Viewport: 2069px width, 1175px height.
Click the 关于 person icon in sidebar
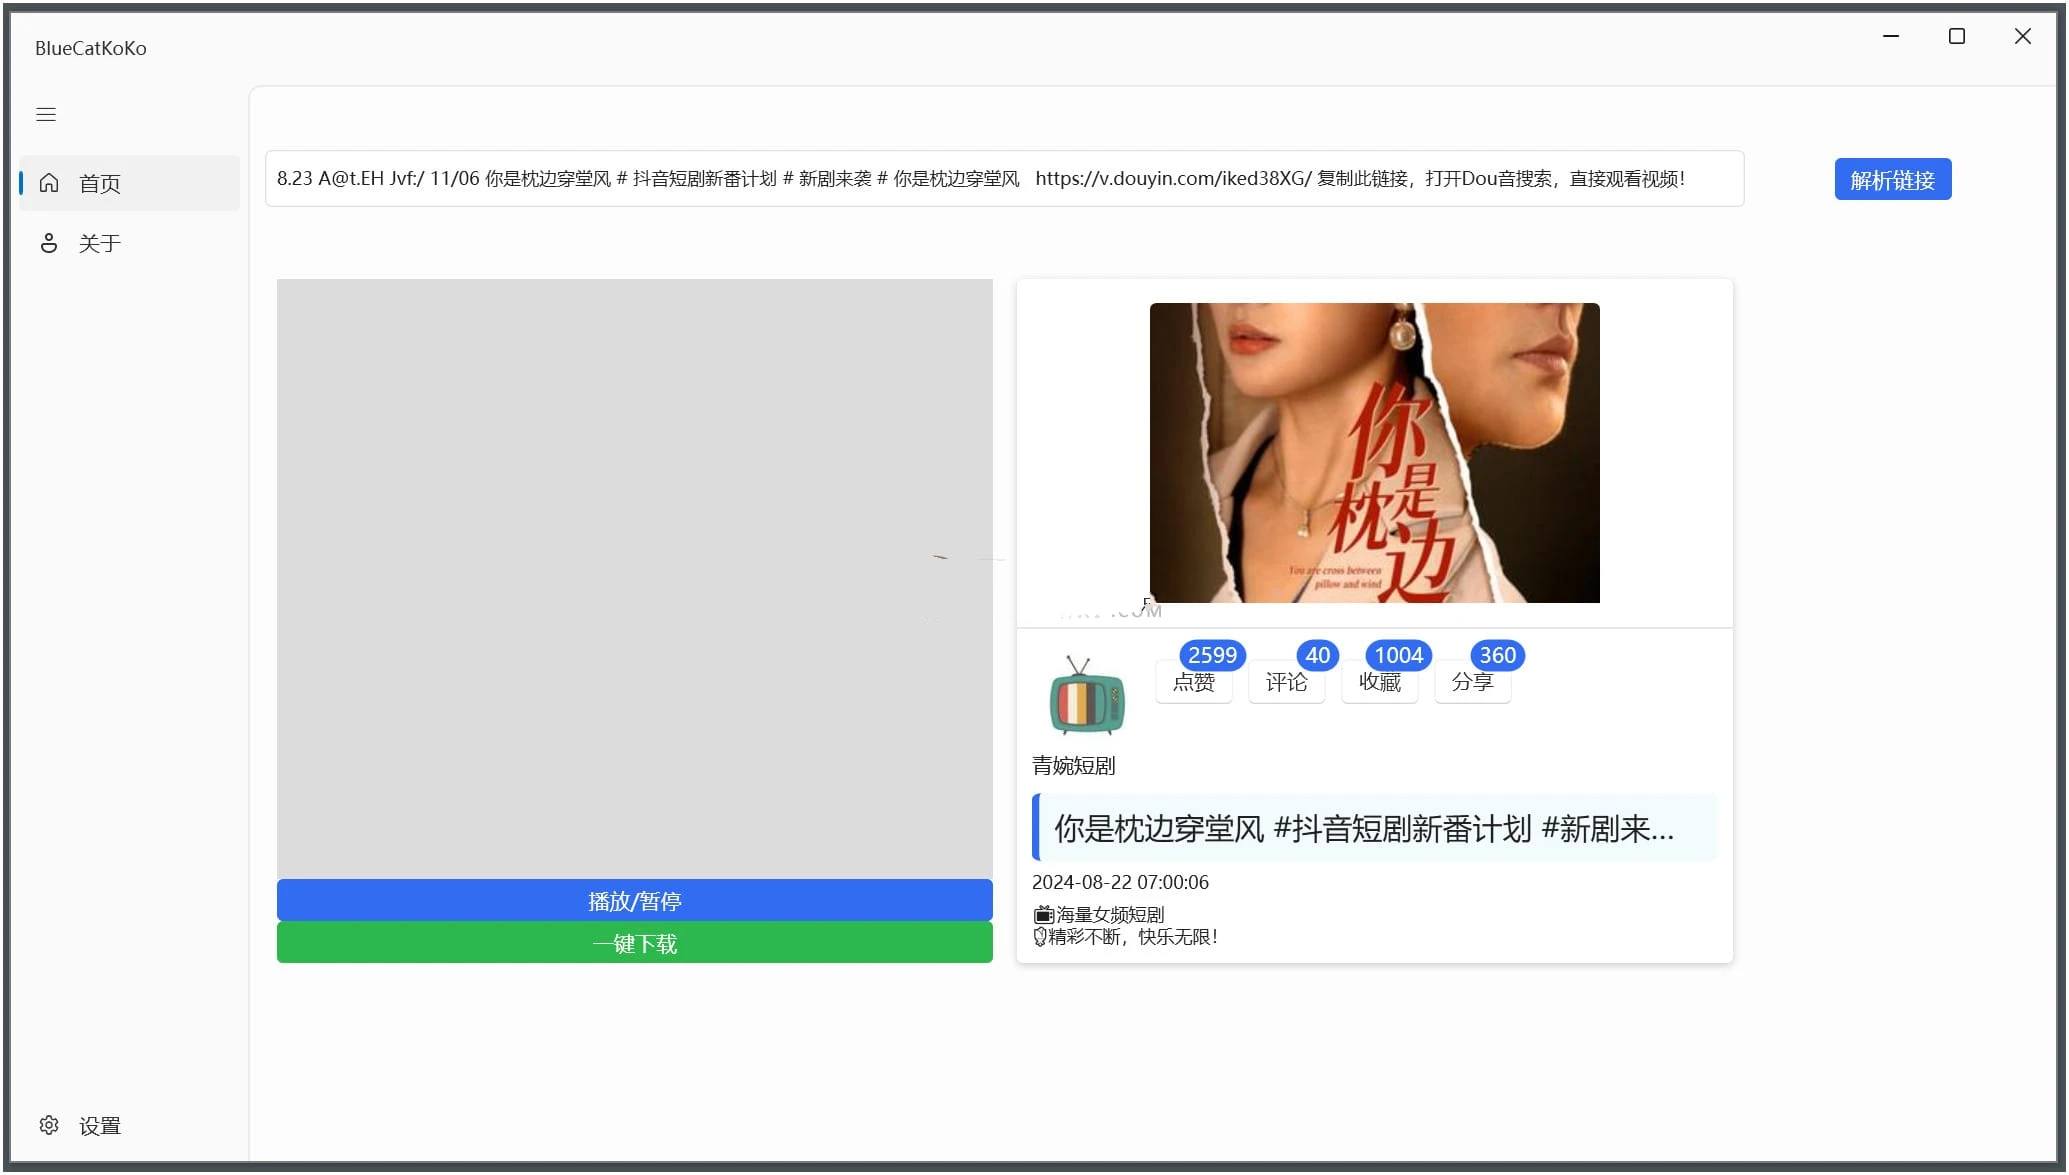(48, 242)
